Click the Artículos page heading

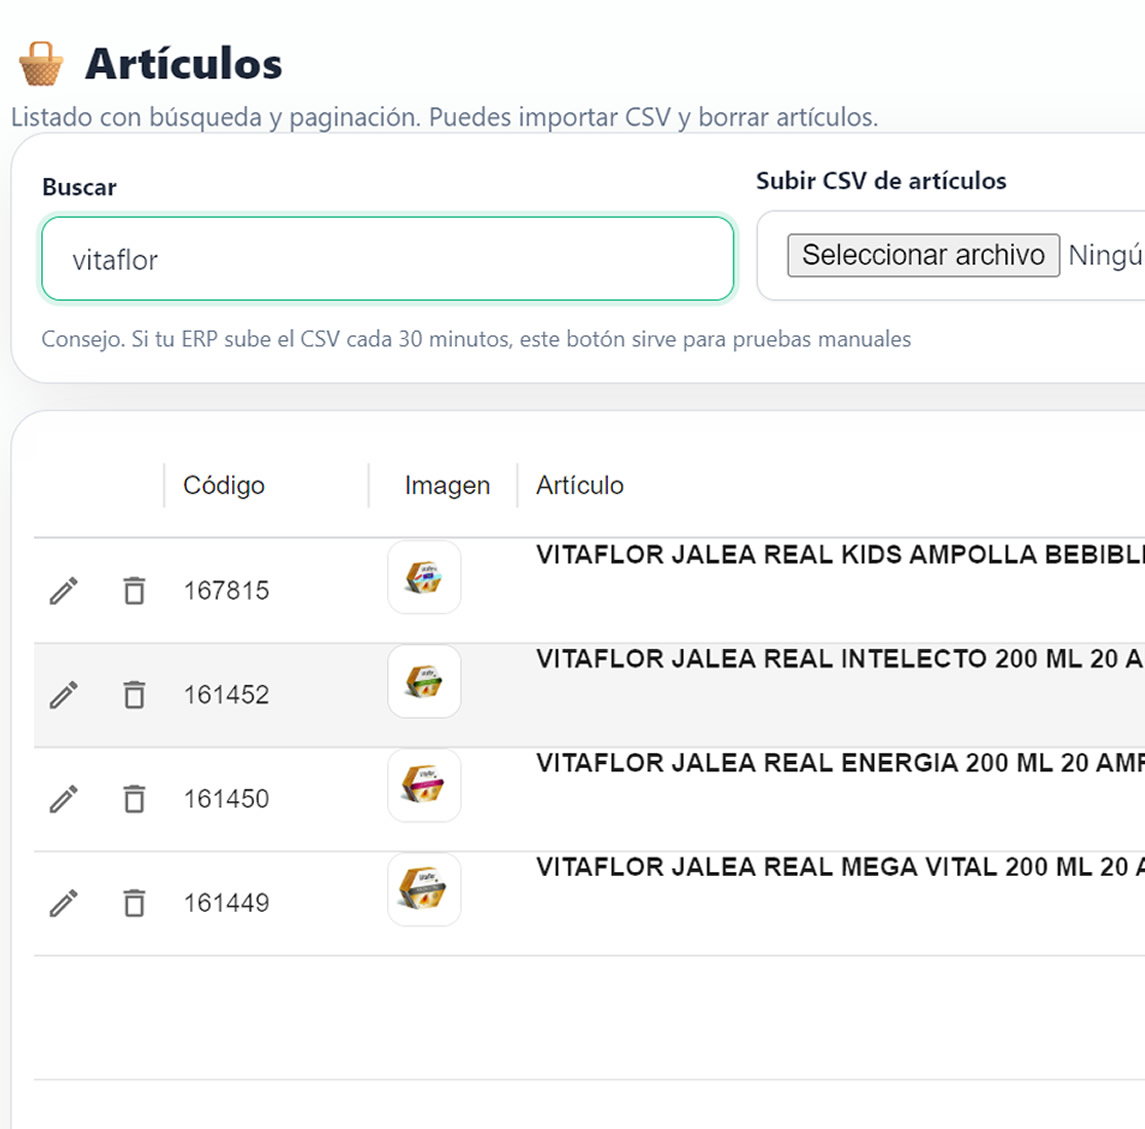tap(180, 62)
